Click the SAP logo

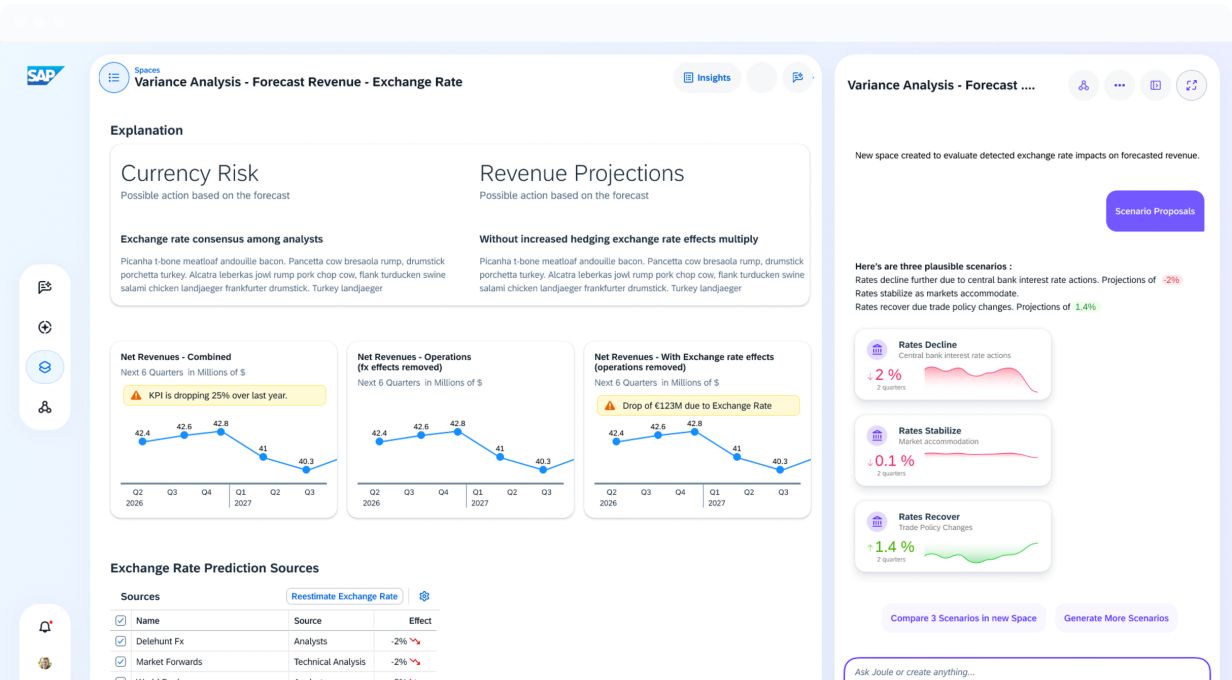(x=45, y=76)
